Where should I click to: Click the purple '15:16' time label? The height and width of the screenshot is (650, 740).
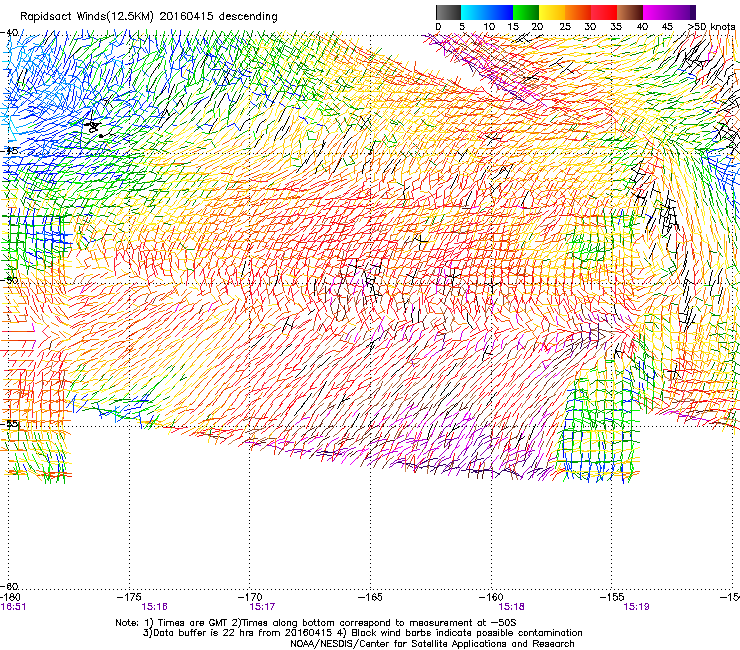click(154, 607)
